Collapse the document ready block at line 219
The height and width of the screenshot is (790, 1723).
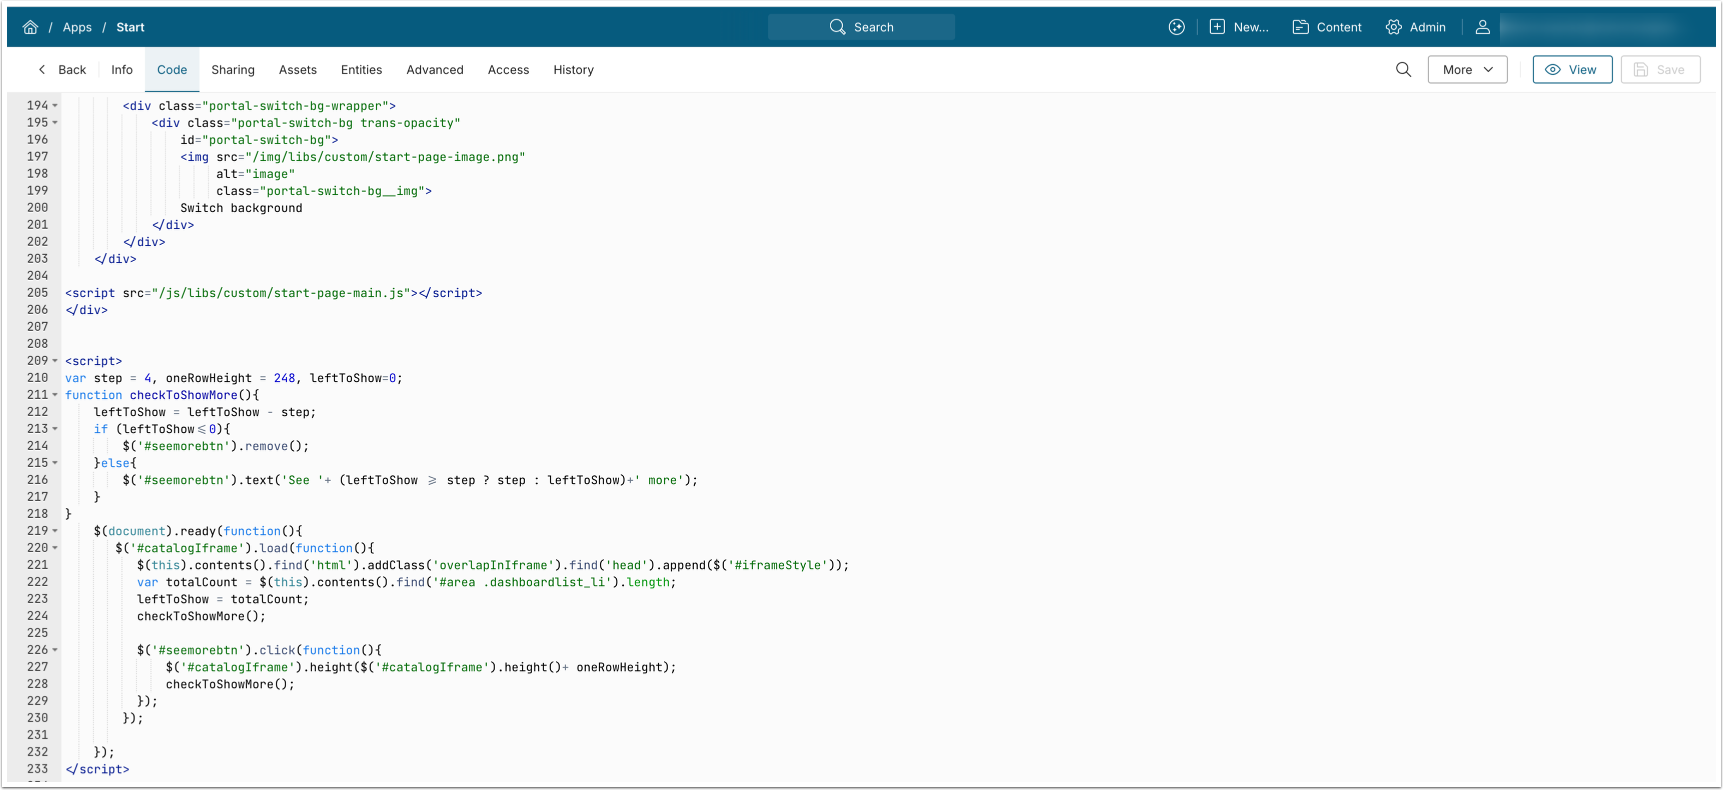click(55, 531)
